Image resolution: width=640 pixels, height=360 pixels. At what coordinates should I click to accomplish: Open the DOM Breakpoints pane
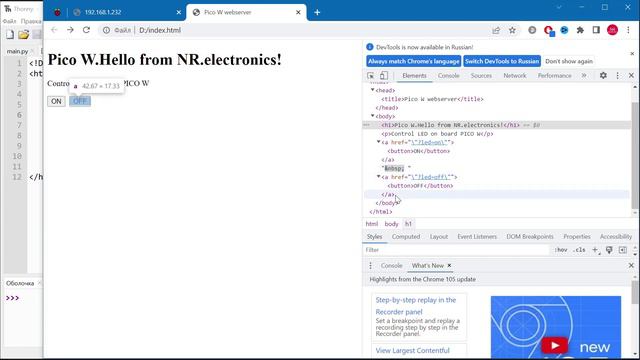(530, 237)
